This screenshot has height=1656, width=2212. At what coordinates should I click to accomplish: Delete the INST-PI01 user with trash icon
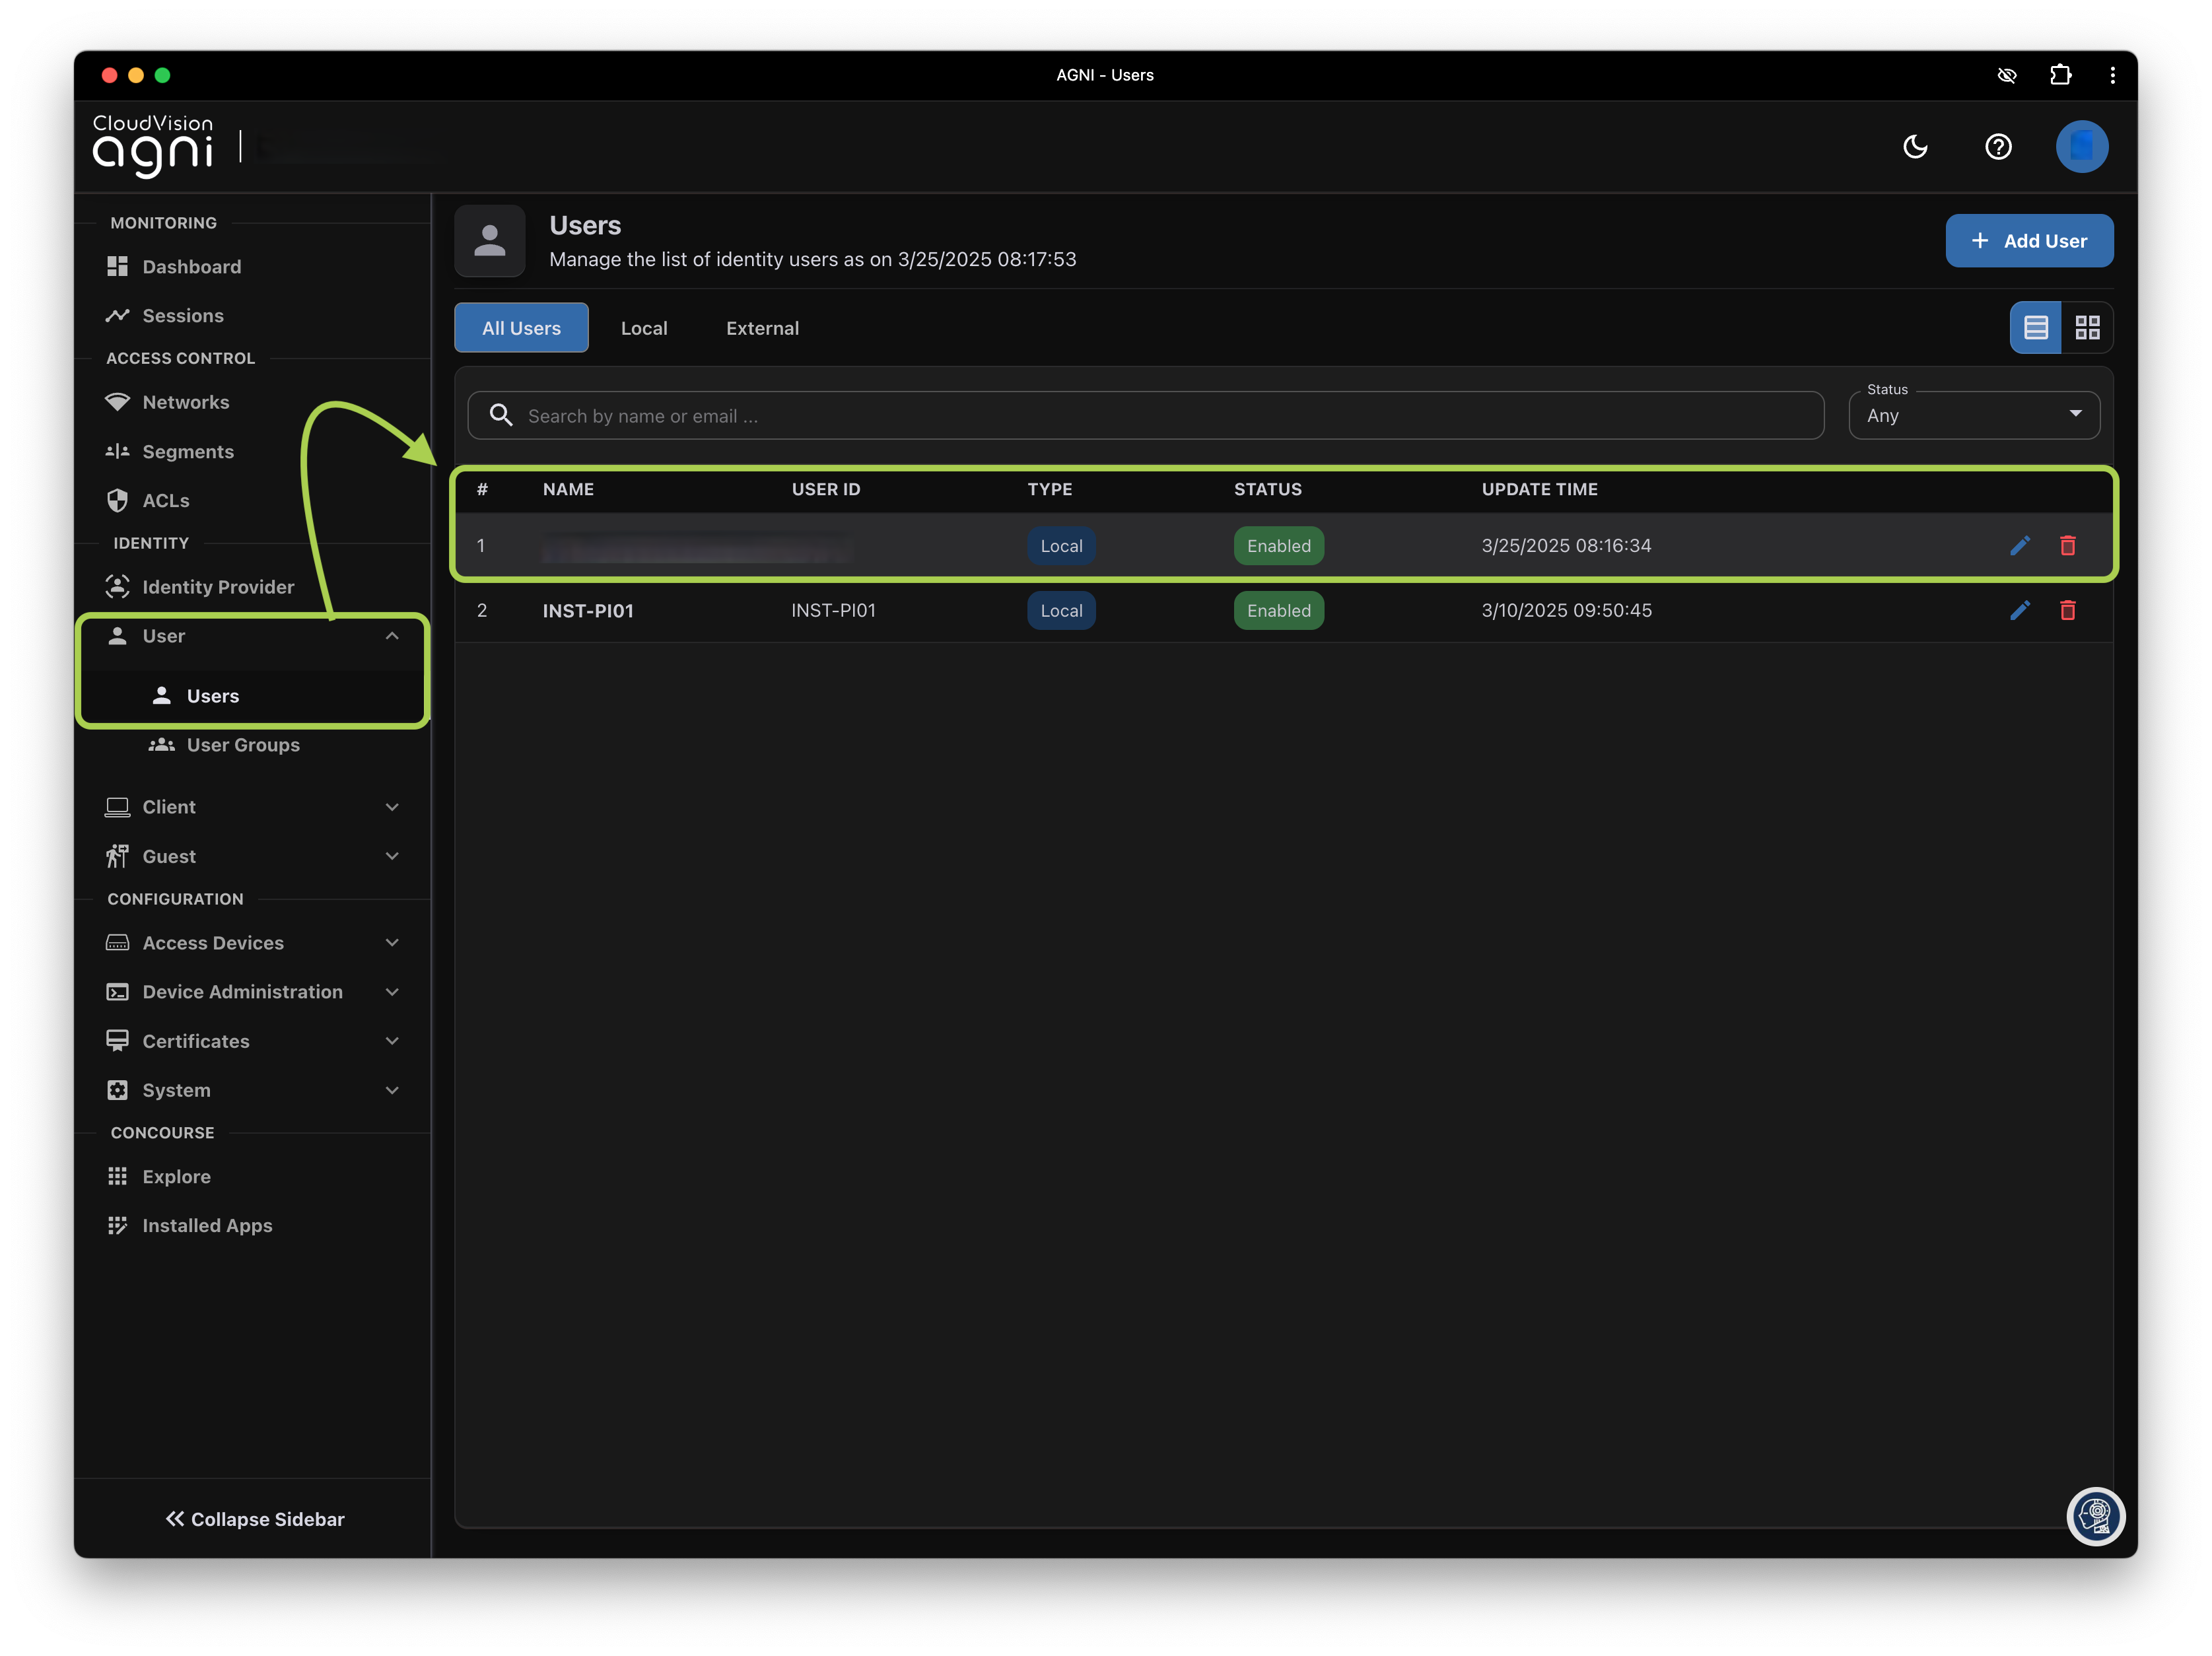click(2067, 610)
